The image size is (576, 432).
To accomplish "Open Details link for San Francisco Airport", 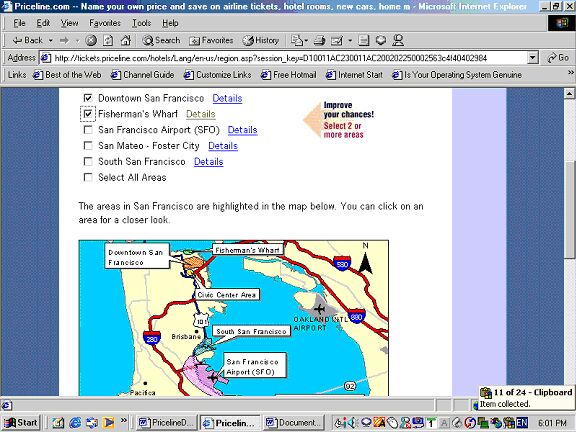I will (242, 130).
